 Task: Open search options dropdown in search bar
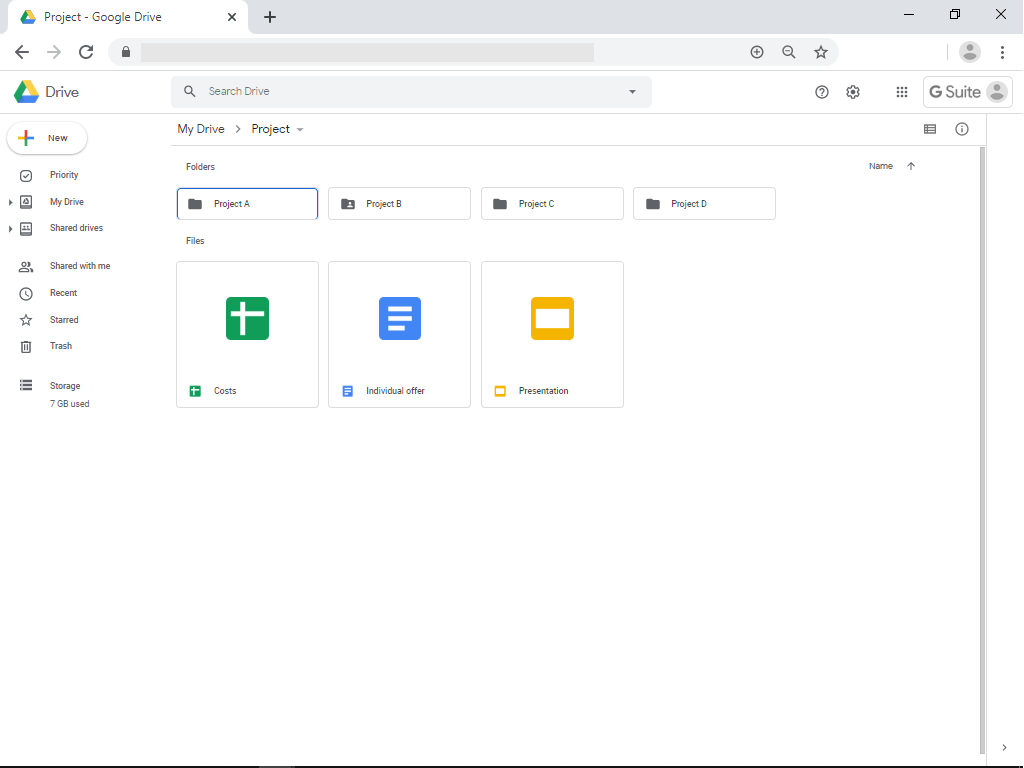631,91
